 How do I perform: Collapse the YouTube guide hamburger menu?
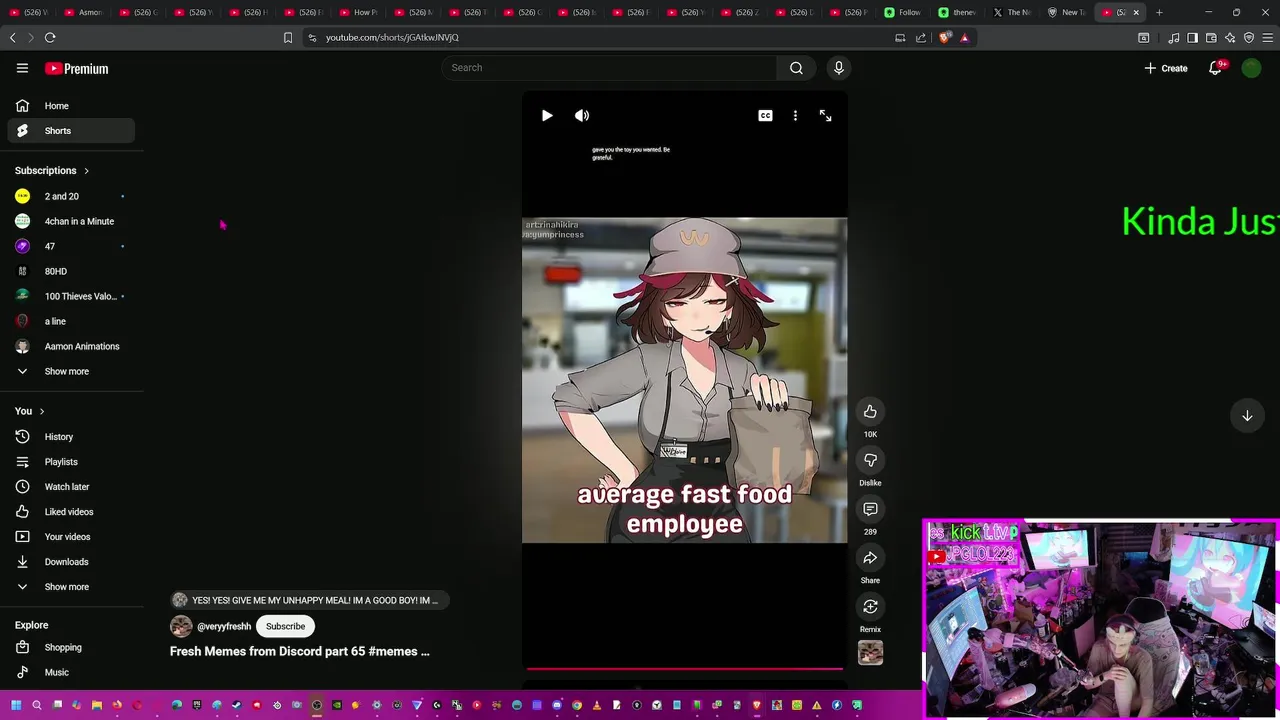pos(22,68)
